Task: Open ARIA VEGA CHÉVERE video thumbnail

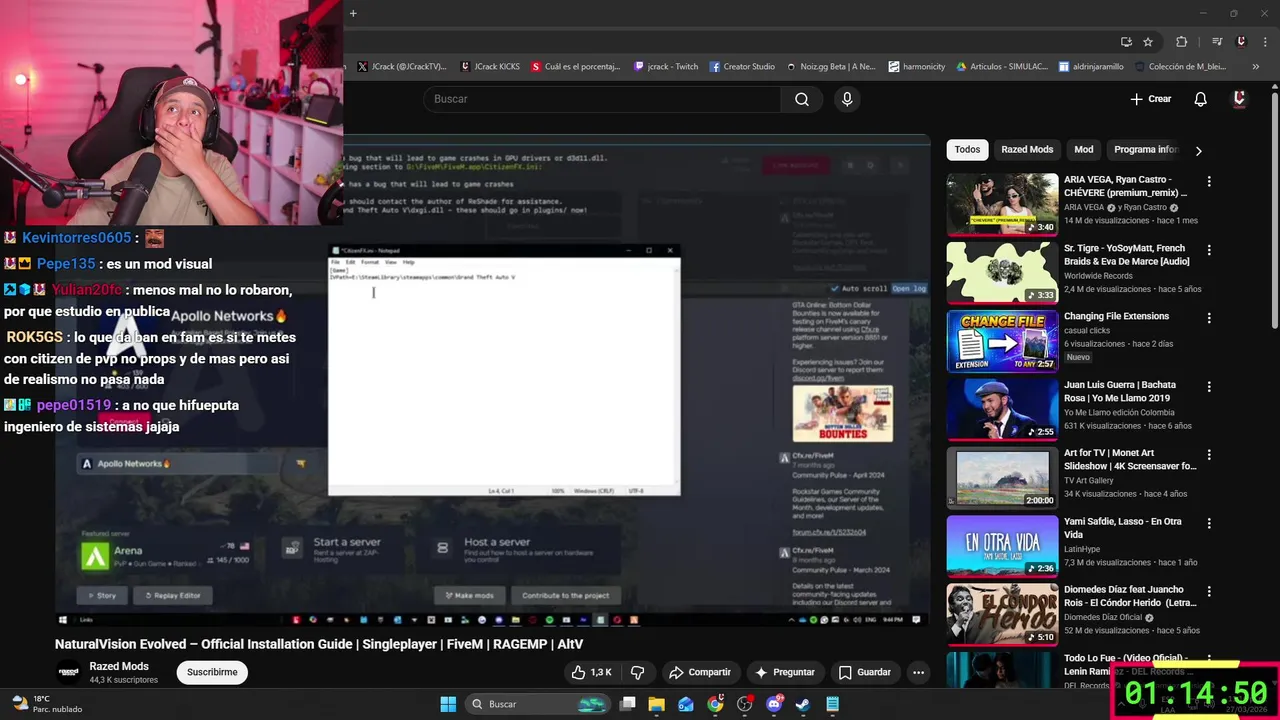Action: 1002,204
